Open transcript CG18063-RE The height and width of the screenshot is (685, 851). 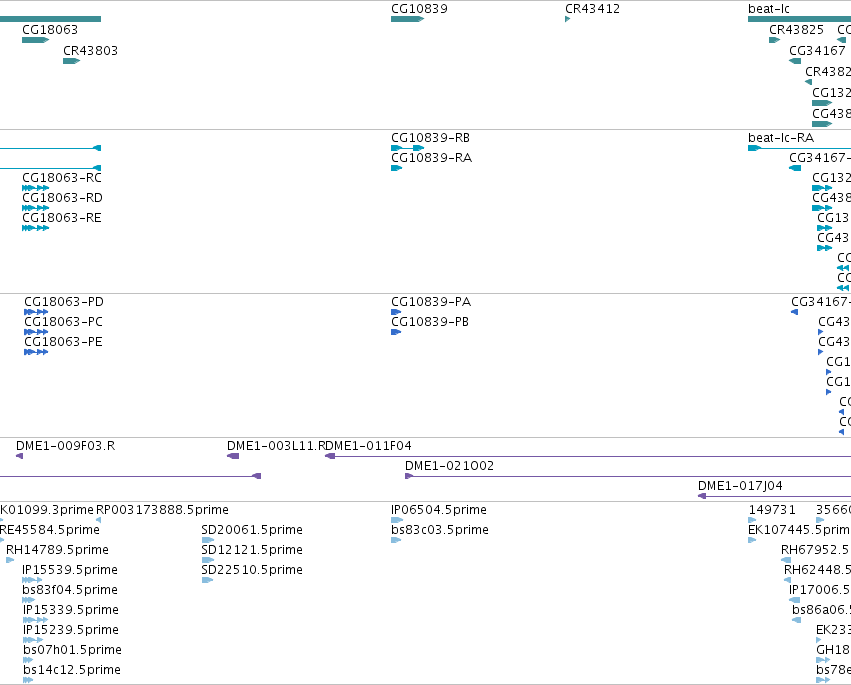tap(62, 218)
